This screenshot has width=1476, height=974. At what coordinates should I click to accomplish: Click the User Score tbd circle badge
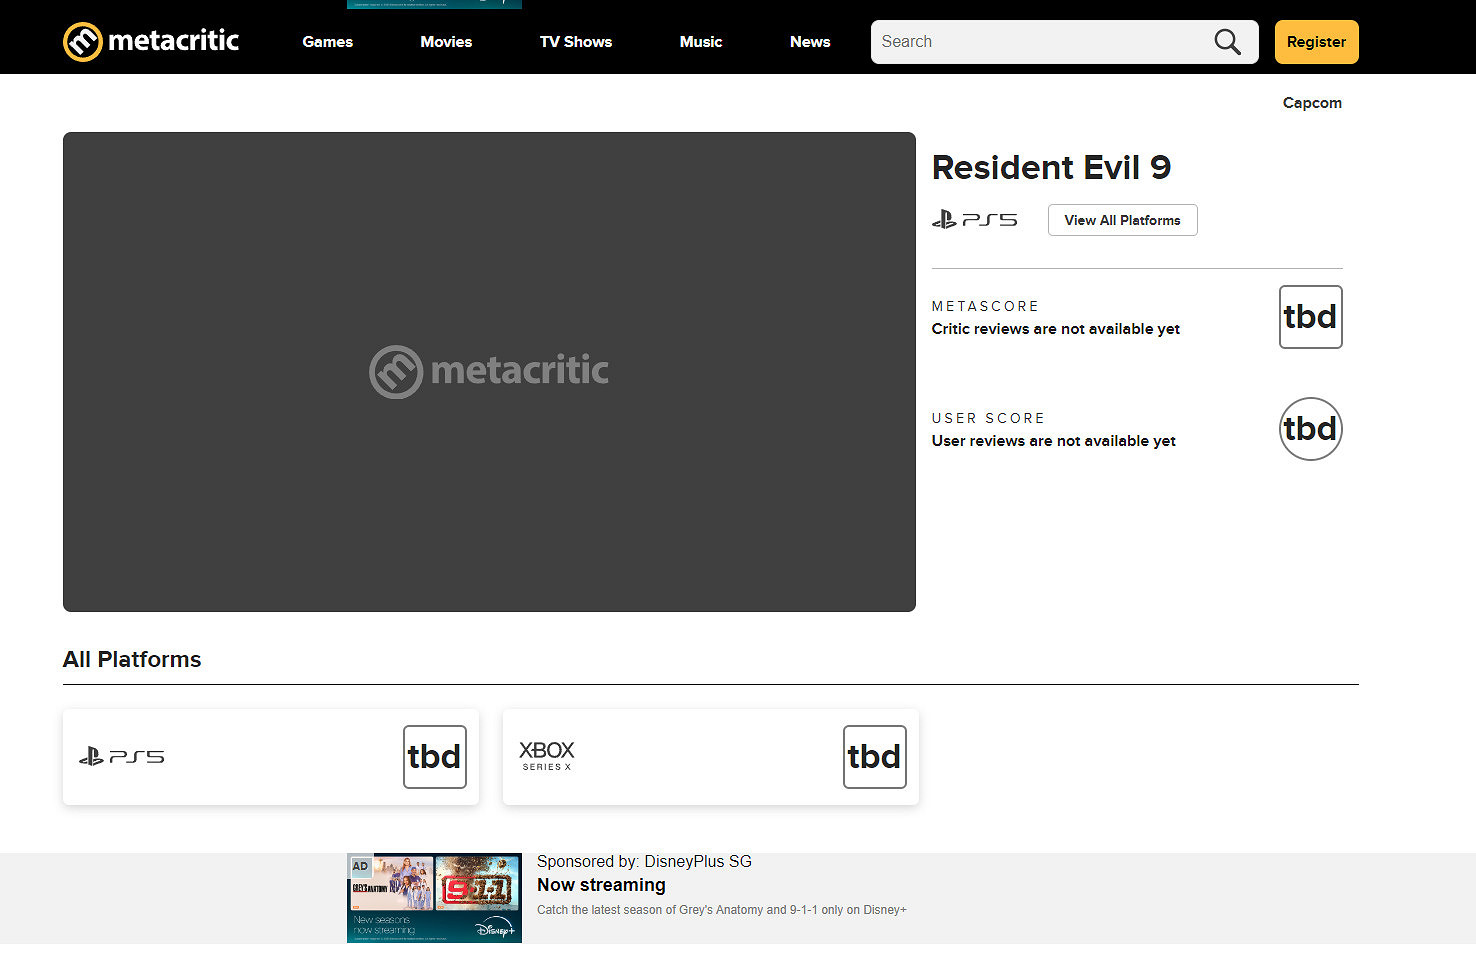tap(1310, 429)
